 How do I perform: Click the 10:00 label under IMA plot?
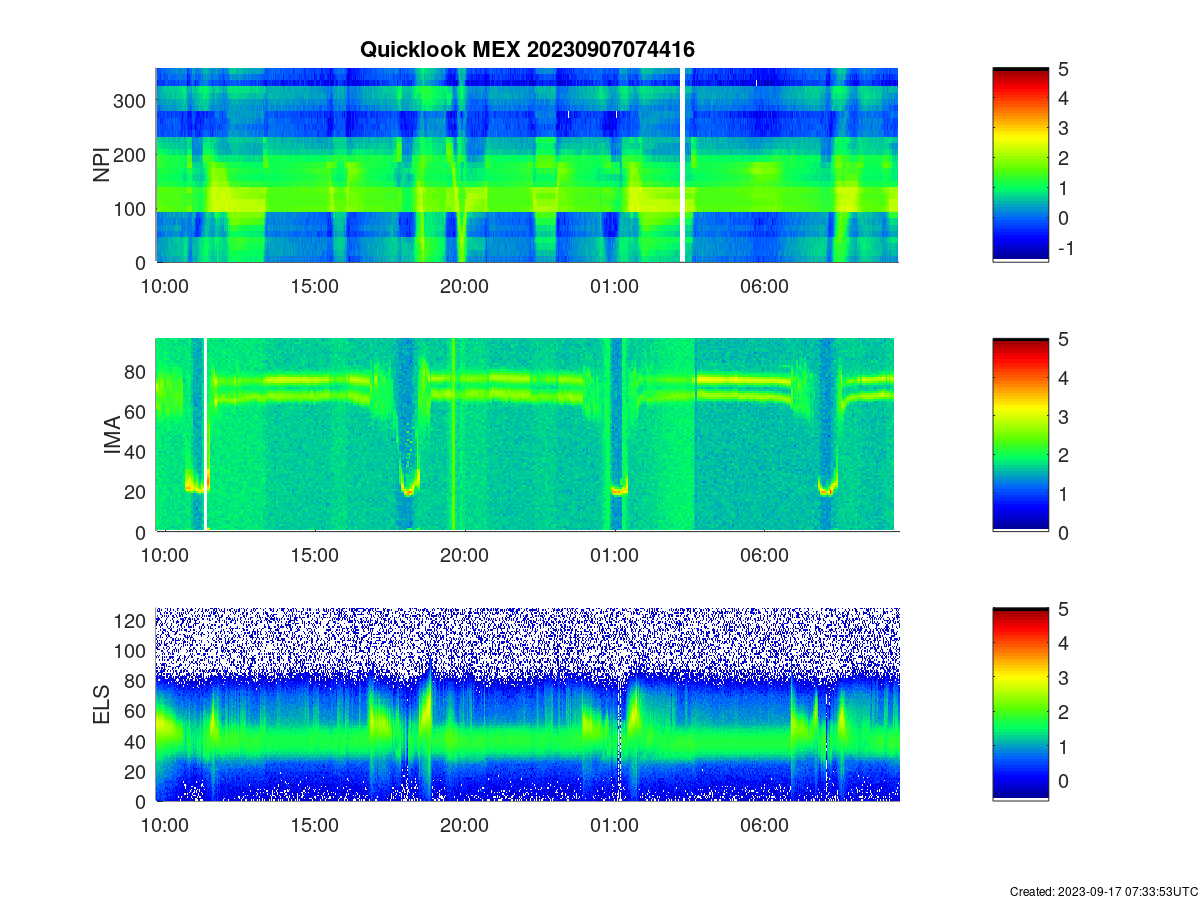point(165,556)
